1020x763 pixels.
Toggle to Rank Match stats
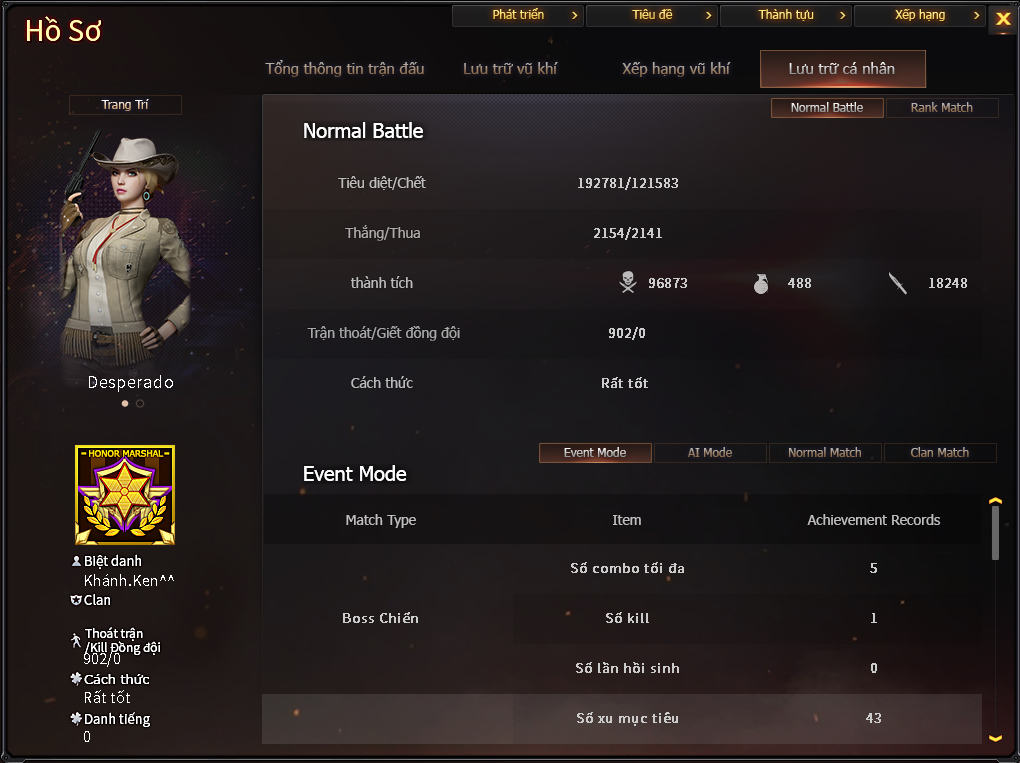coord(941,107)
